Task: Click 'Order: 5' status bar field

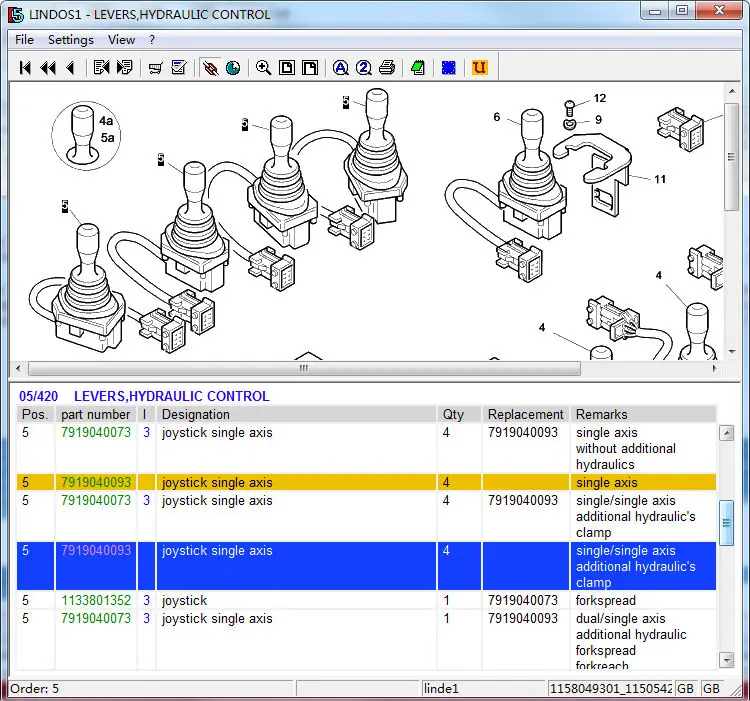Action: coord(151,689)
